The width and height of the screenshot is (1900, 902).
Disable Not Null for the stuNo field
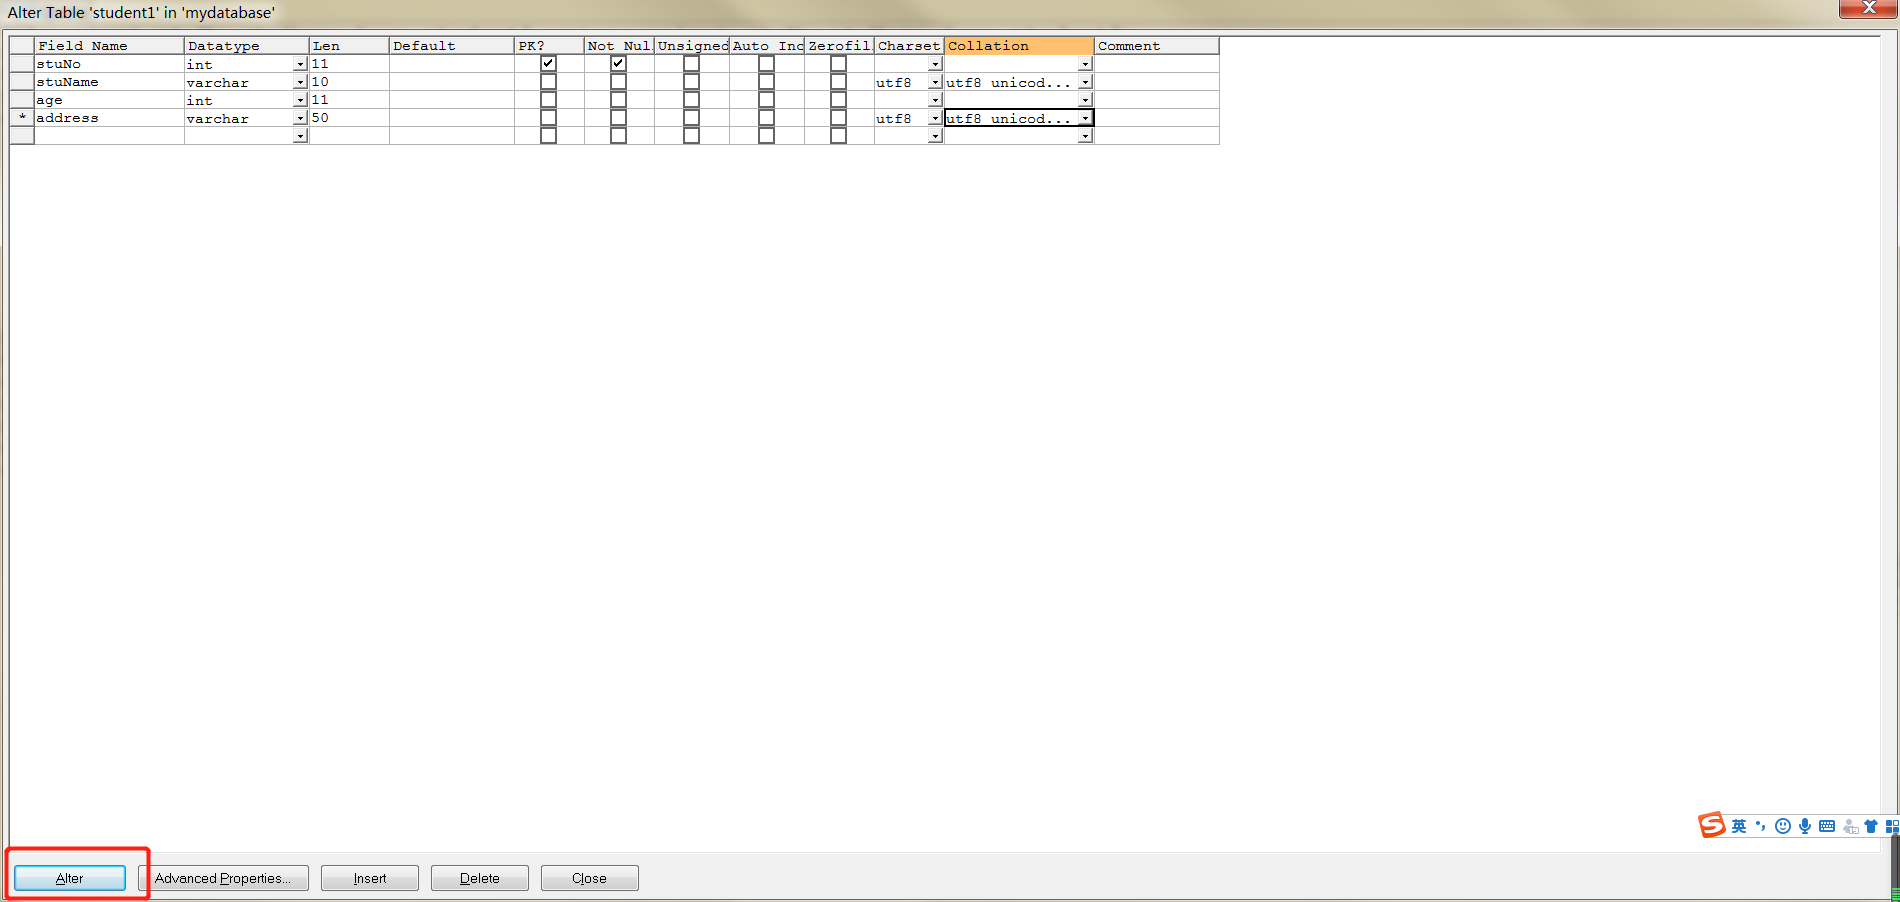618,62
